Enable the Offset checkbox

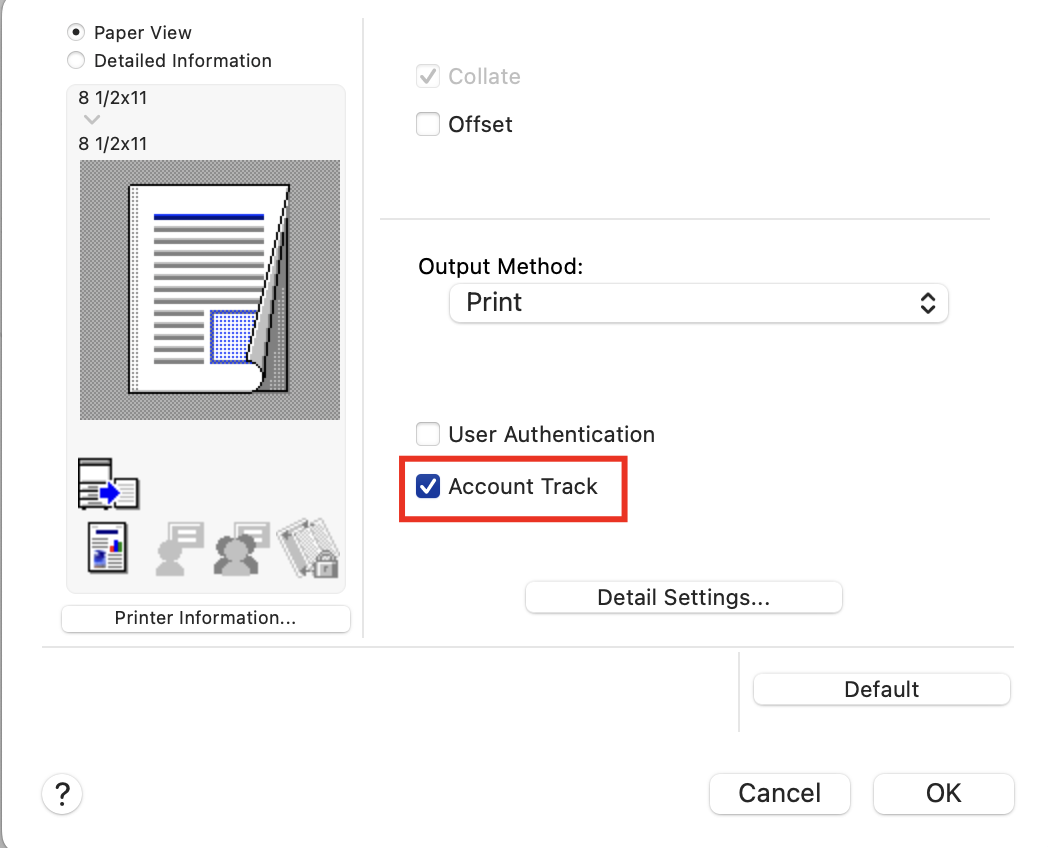[x=428, y=125]
